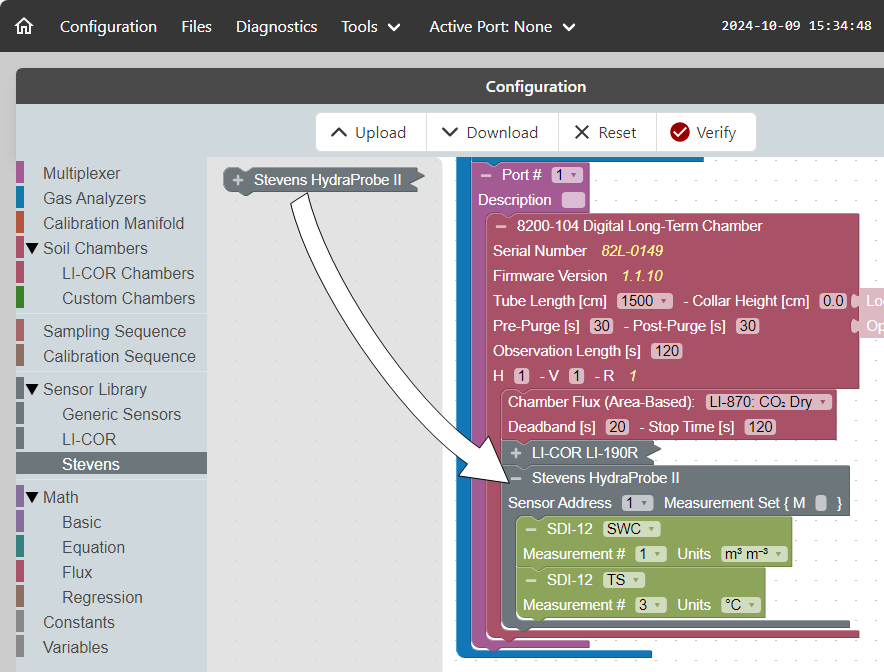Click the Reset button
This screenshot has width=884, height=672.
(x=607, y=132)
